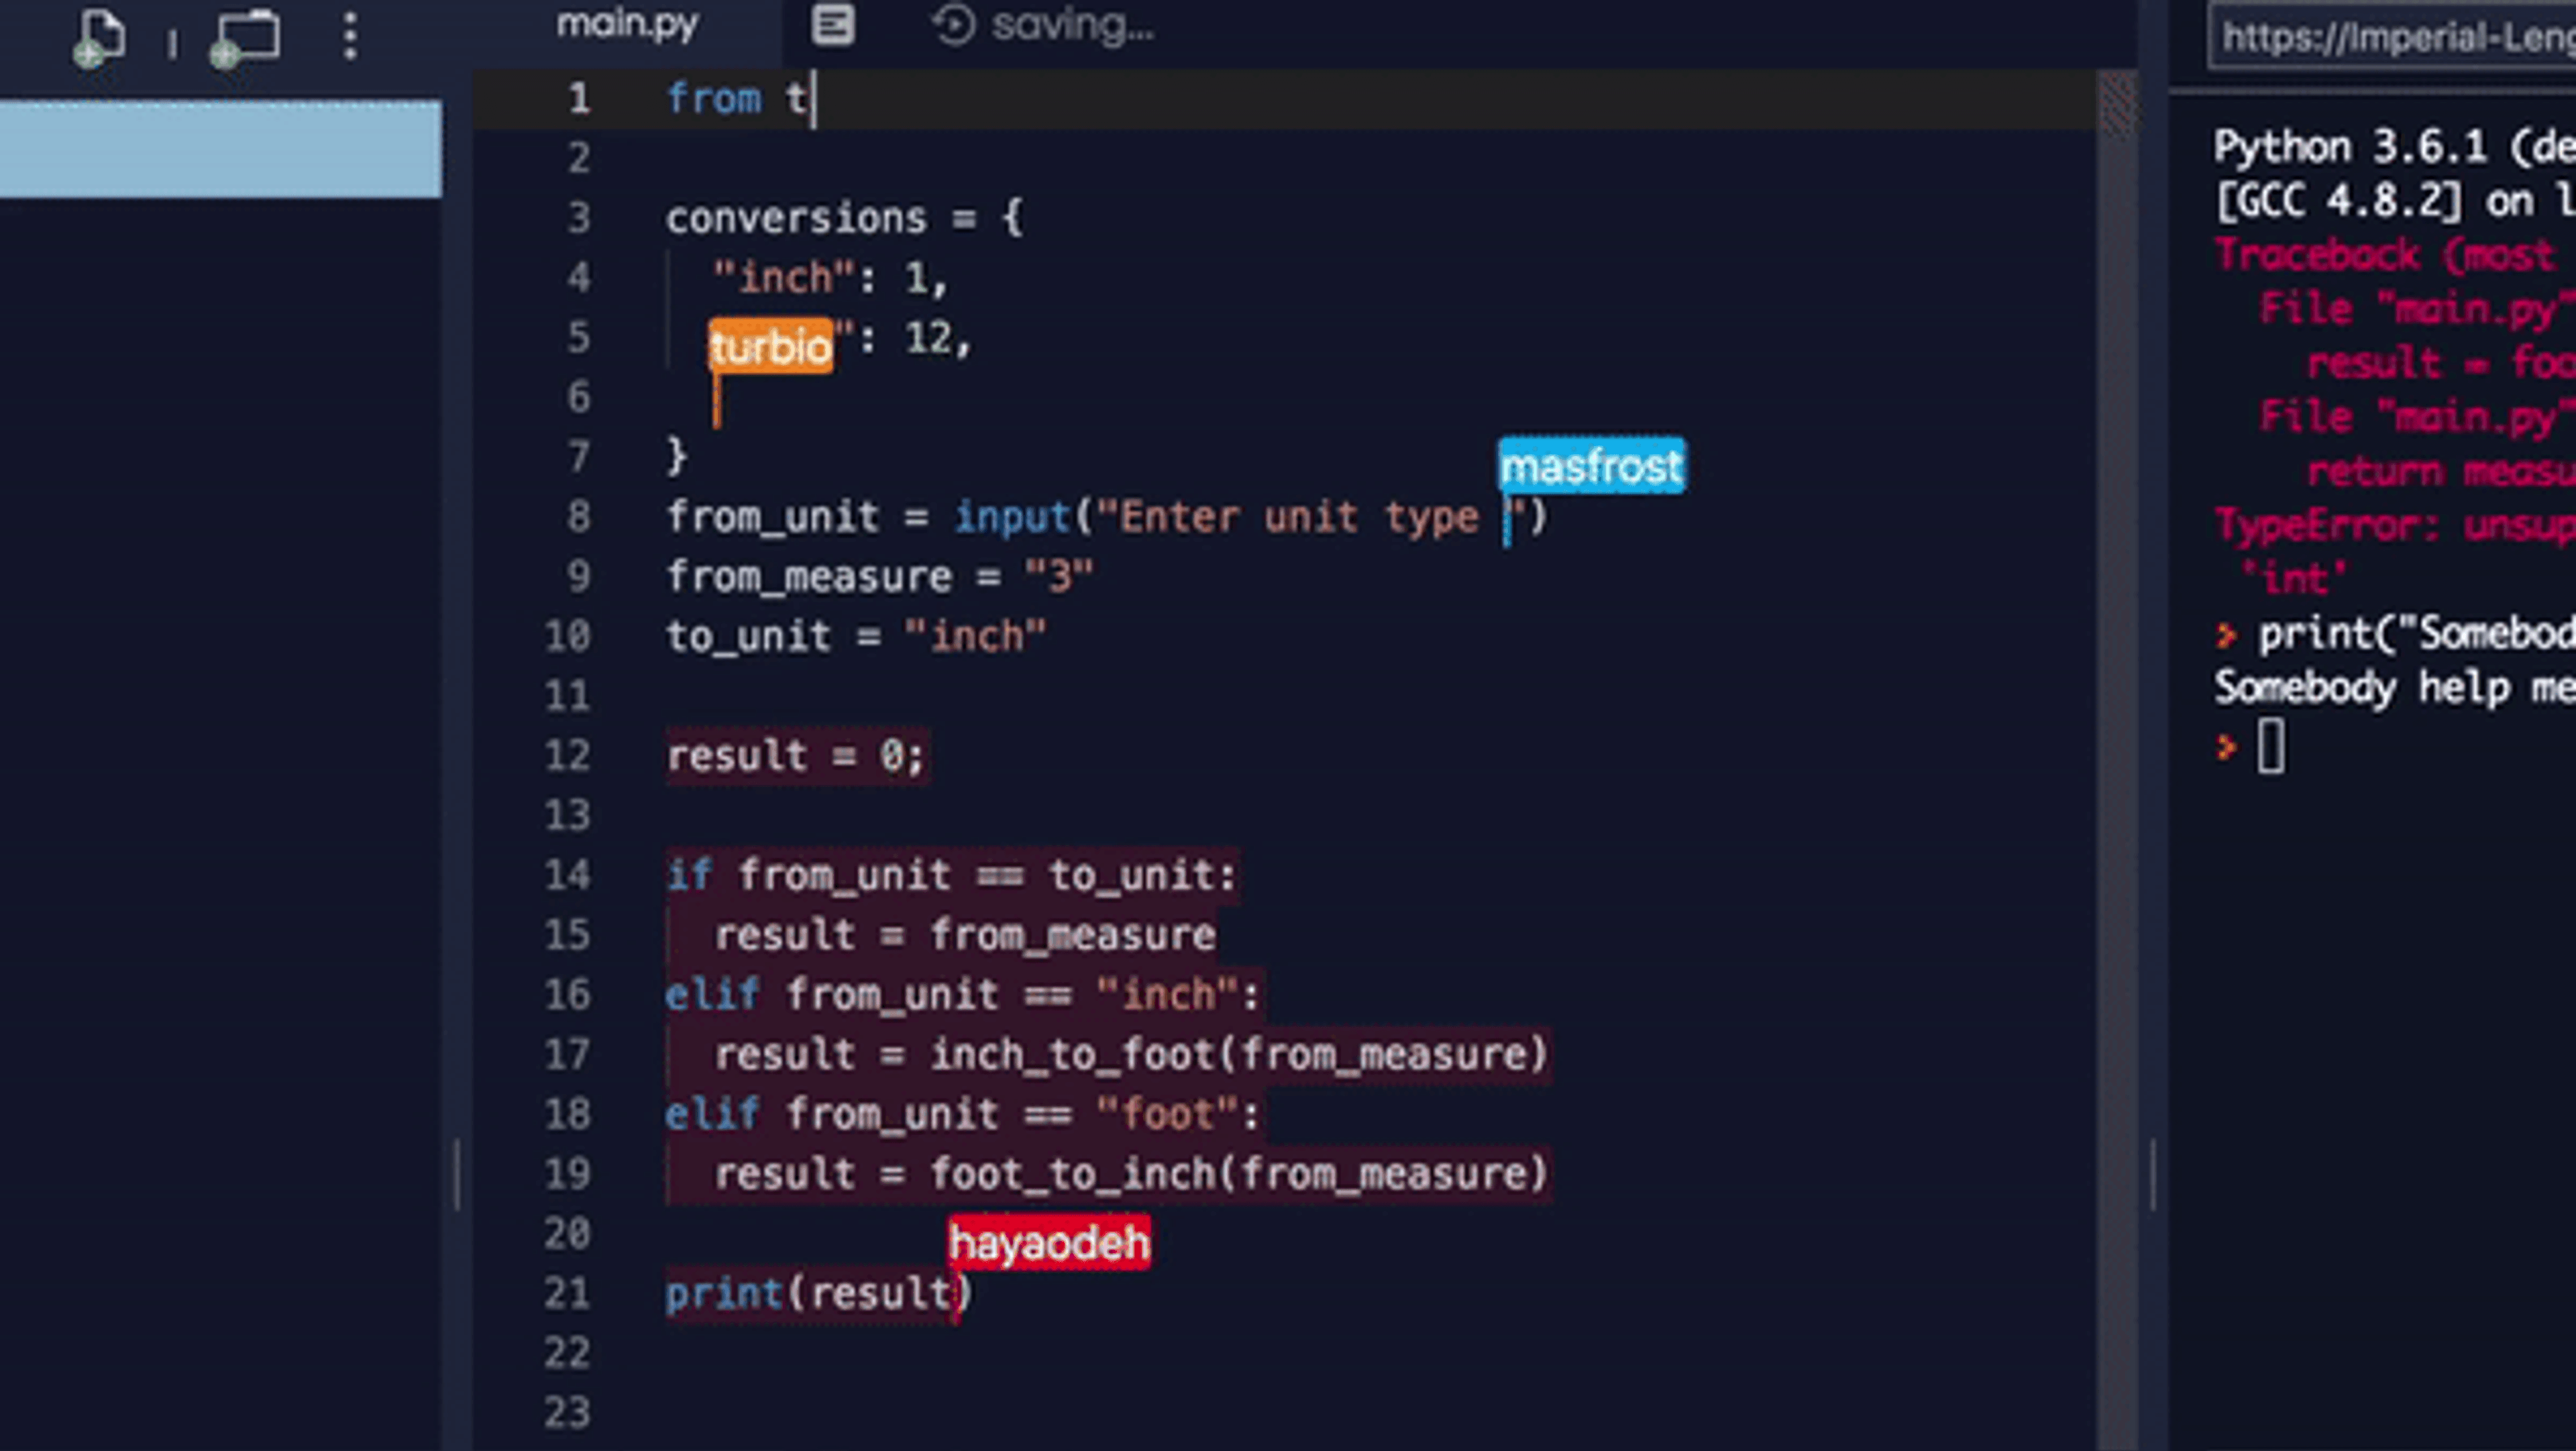Click the red hayaodeh collaborator tag
This screenshot has width=2576, height=1451.
click(x=1049, y=1243)
